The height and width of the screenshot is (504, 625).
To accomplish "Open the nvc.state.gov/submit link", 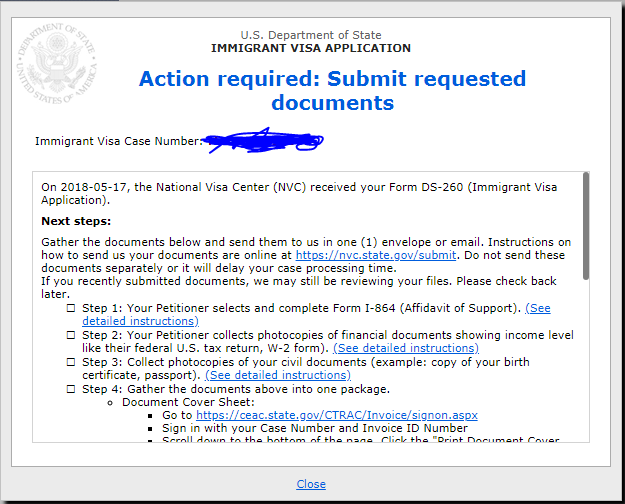I will tap(375, 255).
